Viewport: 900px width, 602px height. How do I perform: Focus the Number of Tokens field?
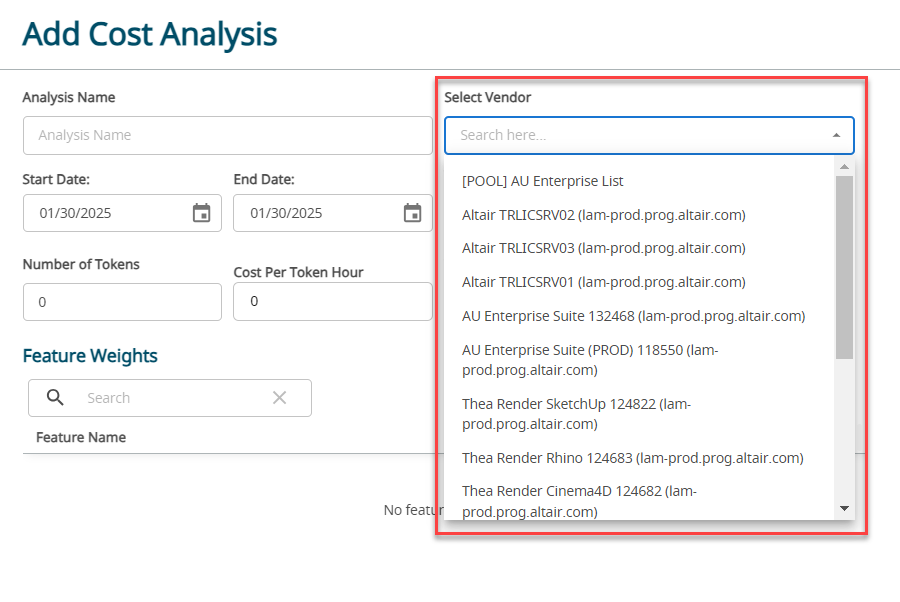pyautogui.click(x=122, y=302)
